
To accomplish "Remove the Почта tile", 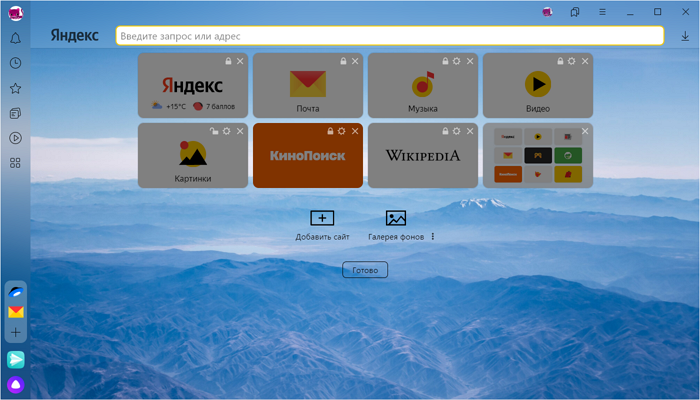I will (x=355, y=61).
